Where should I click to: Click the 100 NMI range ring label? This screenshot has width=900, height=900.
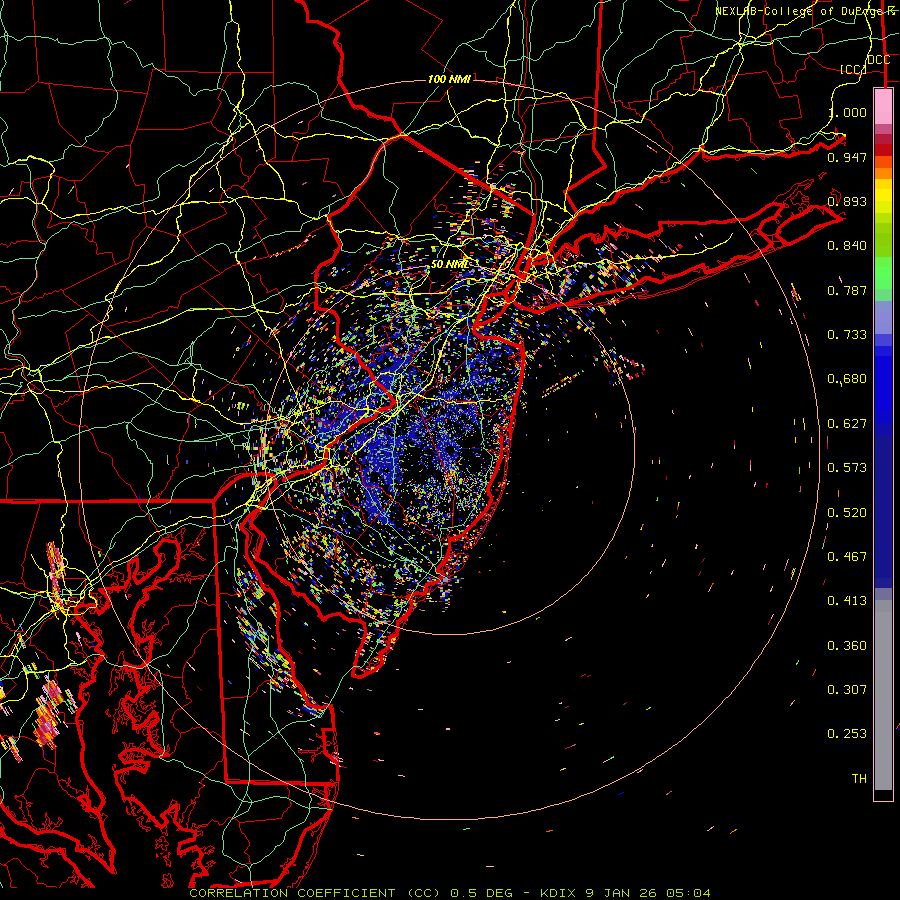tap(449, 79)
